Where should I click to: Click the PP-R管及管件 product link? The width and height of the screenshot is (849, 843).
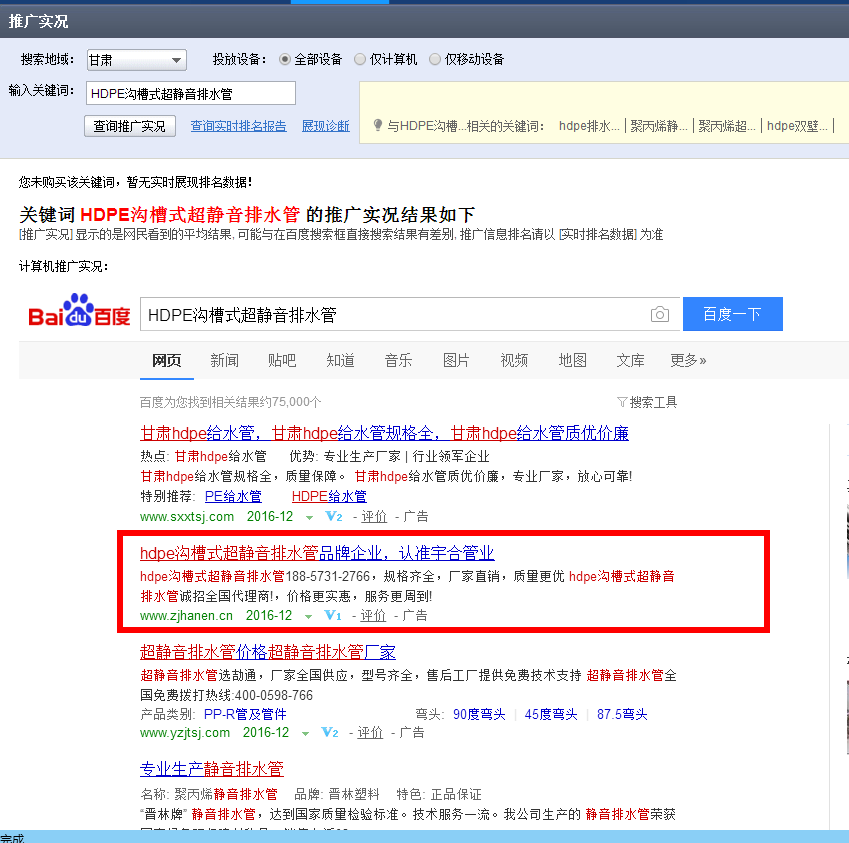[245, 714]
